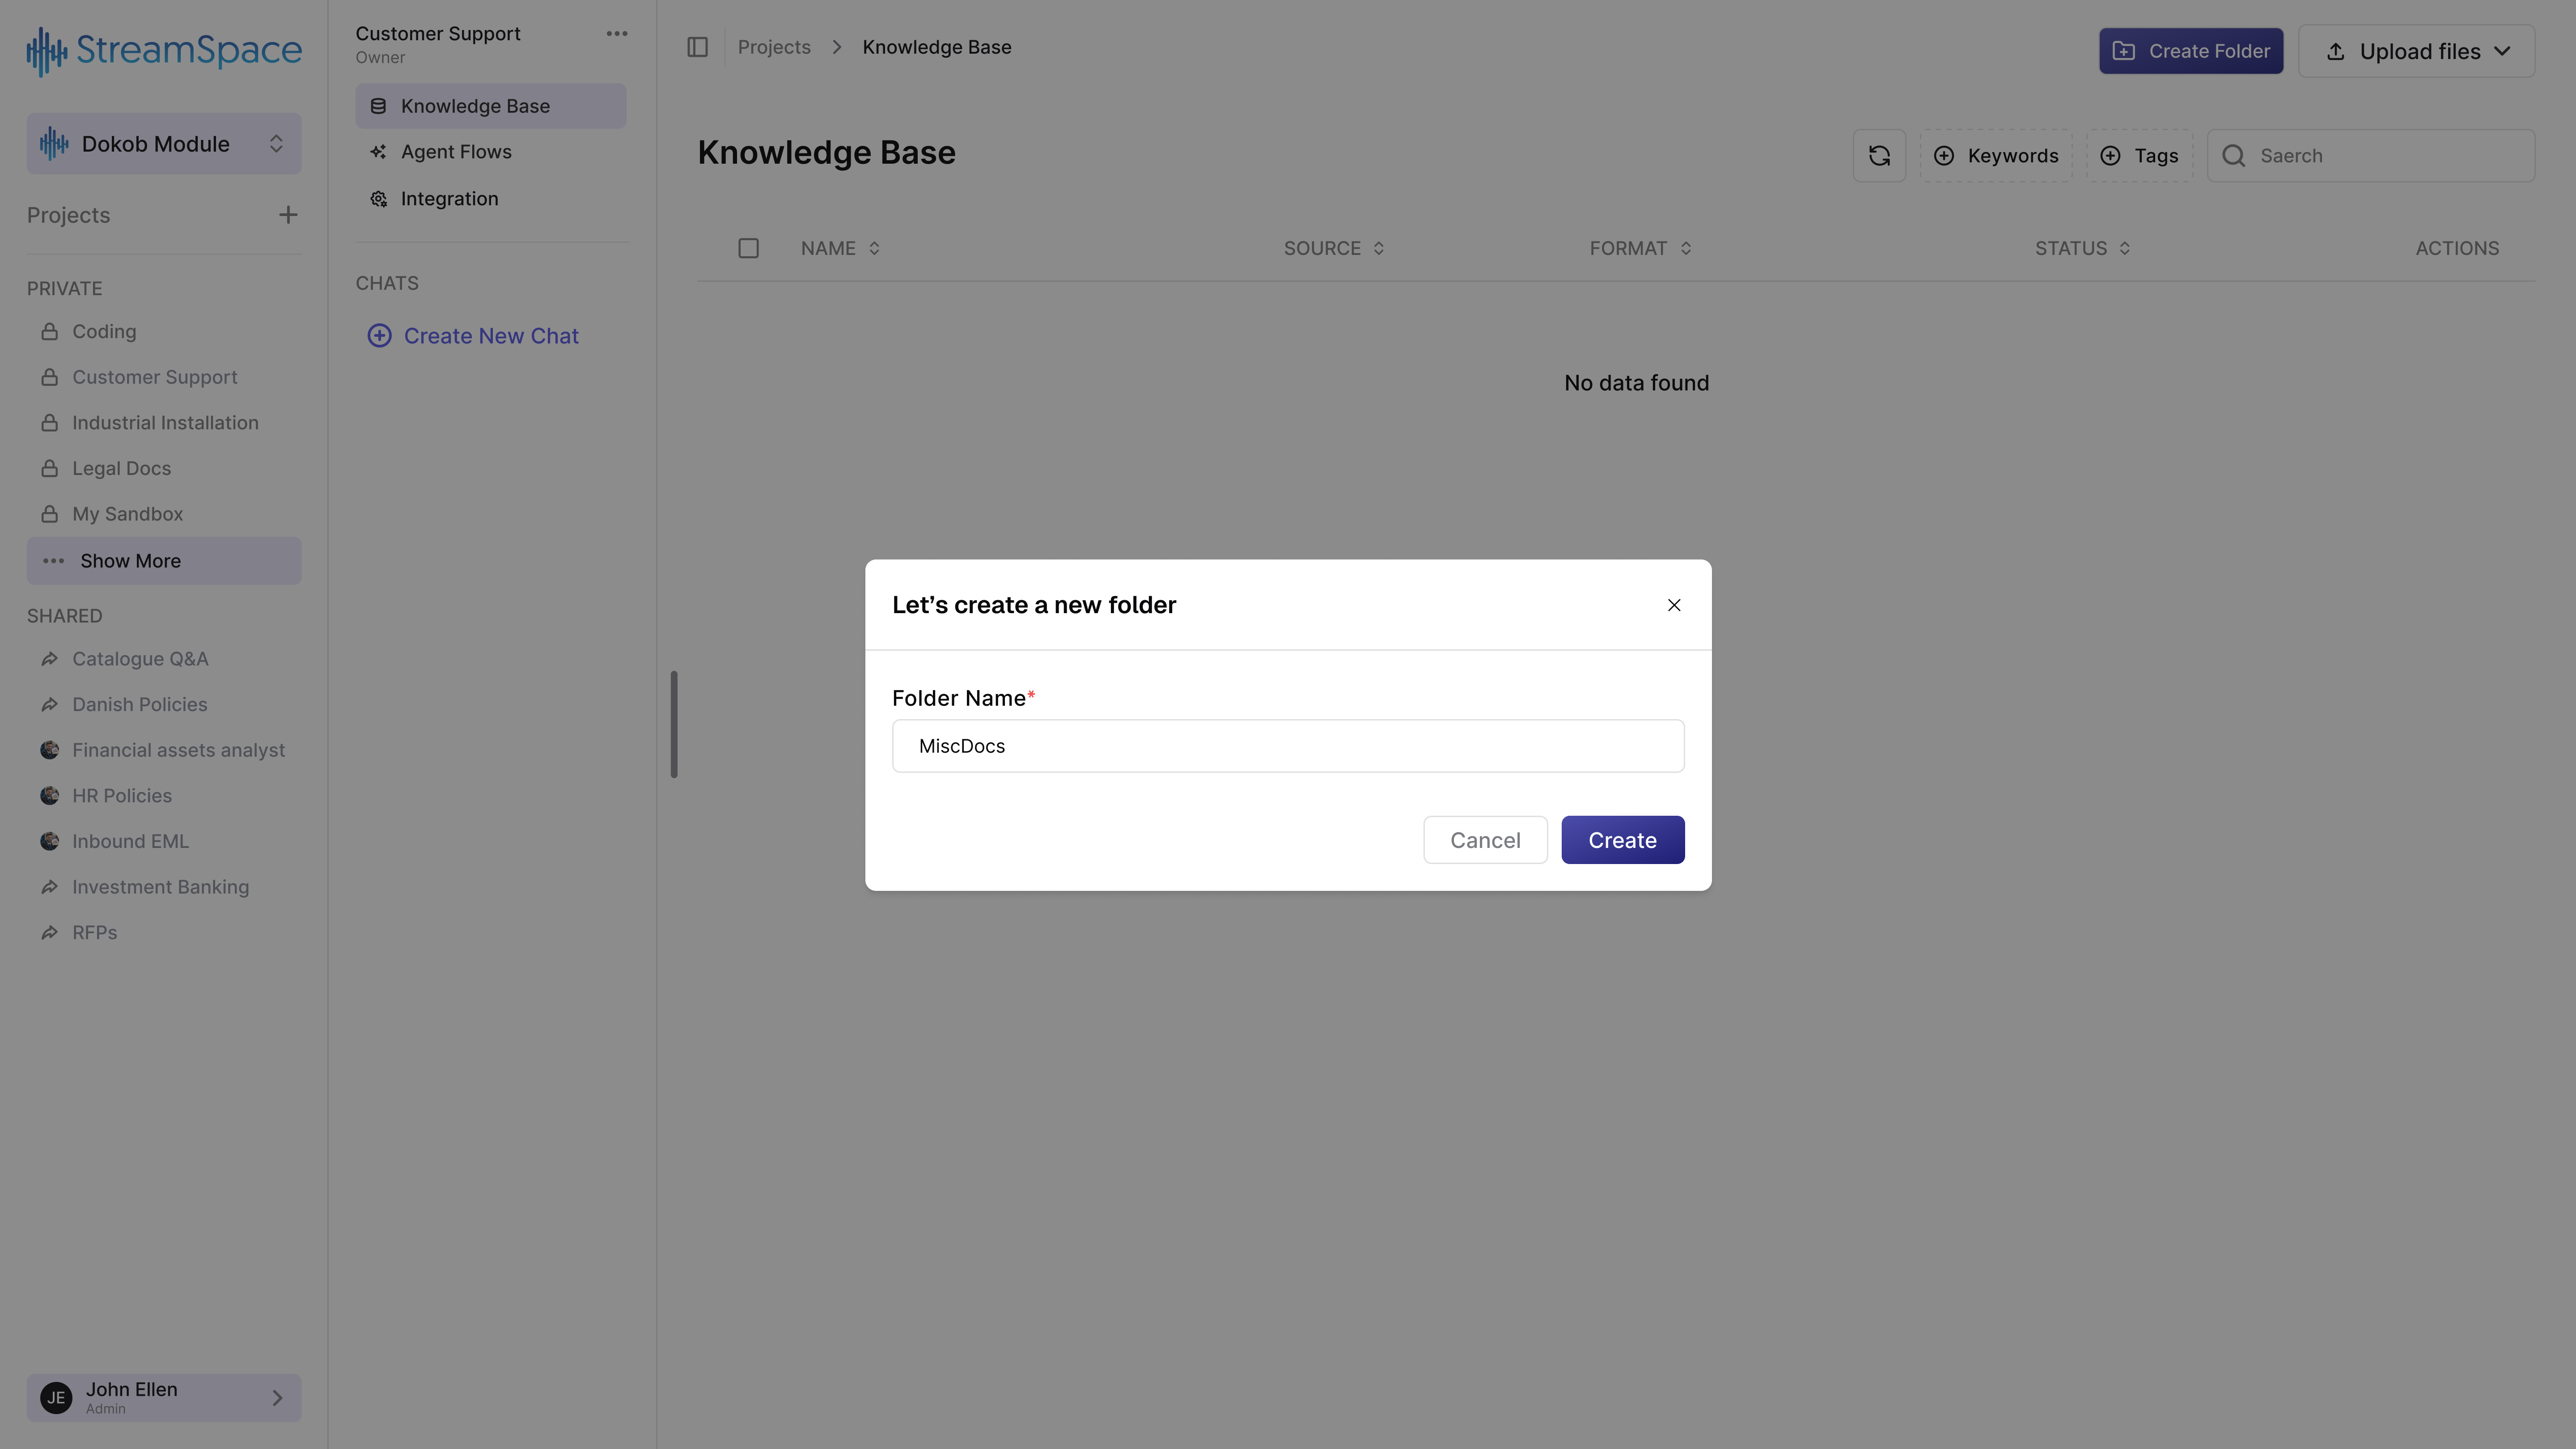Image resolution: width=2576 pixels, height=1449 pixels.
Task: Click the Knowledge Base breadcrumb
Action: coord(937,47)
